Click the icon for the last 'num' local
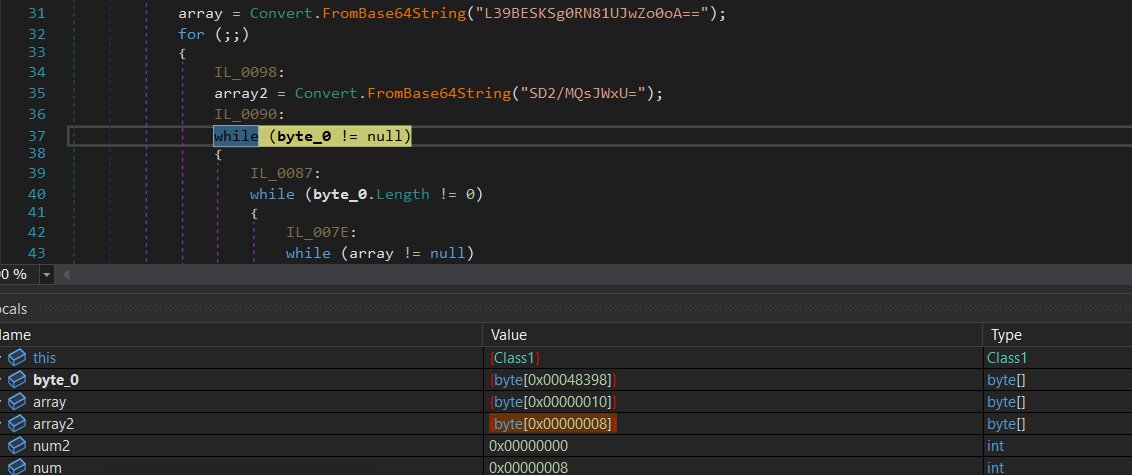The height and width of the screenshot is (475, 1132). coord(17,467)
